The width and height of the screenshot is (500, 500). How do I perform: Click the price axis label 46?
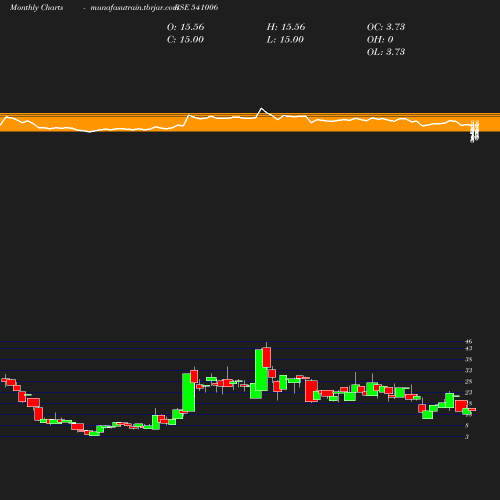click(x=469, y=341)
